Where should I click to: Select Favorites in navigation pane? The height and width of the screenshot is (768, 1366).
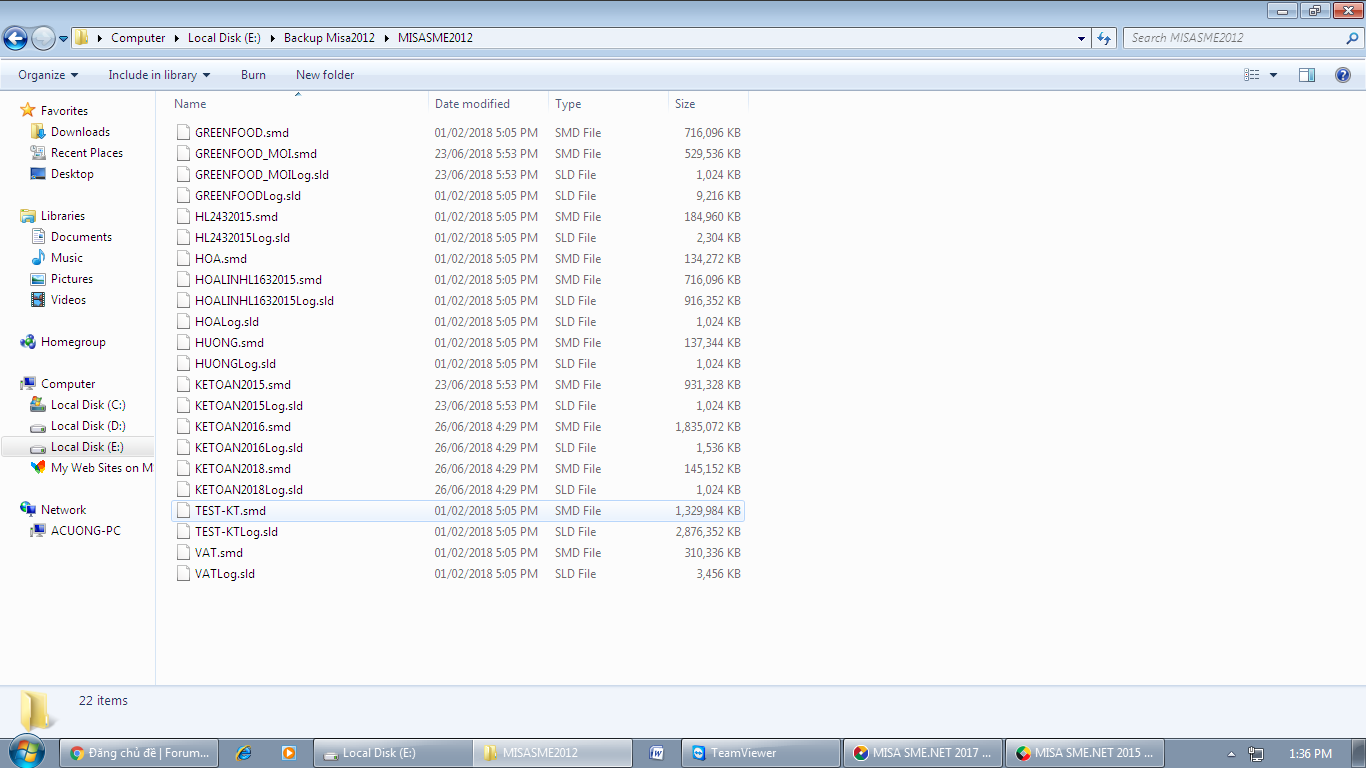click(64, 111)
